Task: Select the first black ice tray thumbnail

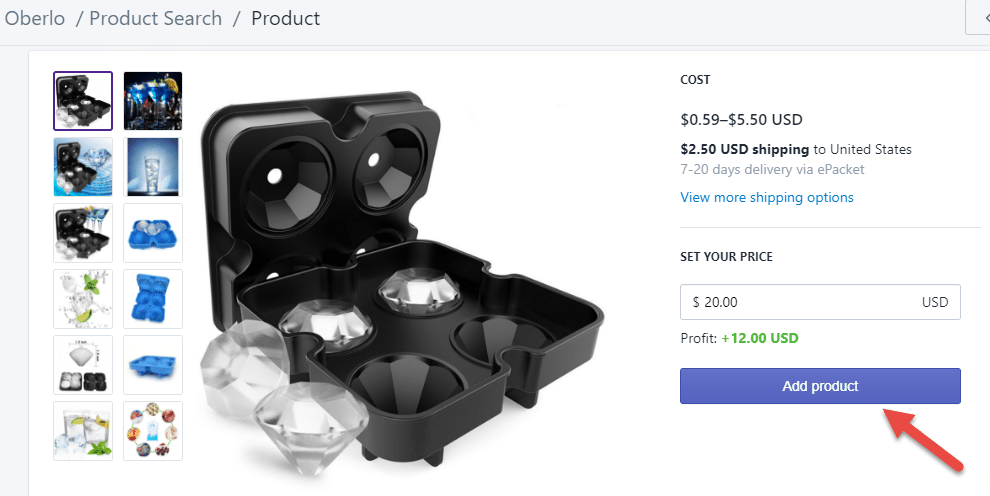Action: click(x=83, y=101)
